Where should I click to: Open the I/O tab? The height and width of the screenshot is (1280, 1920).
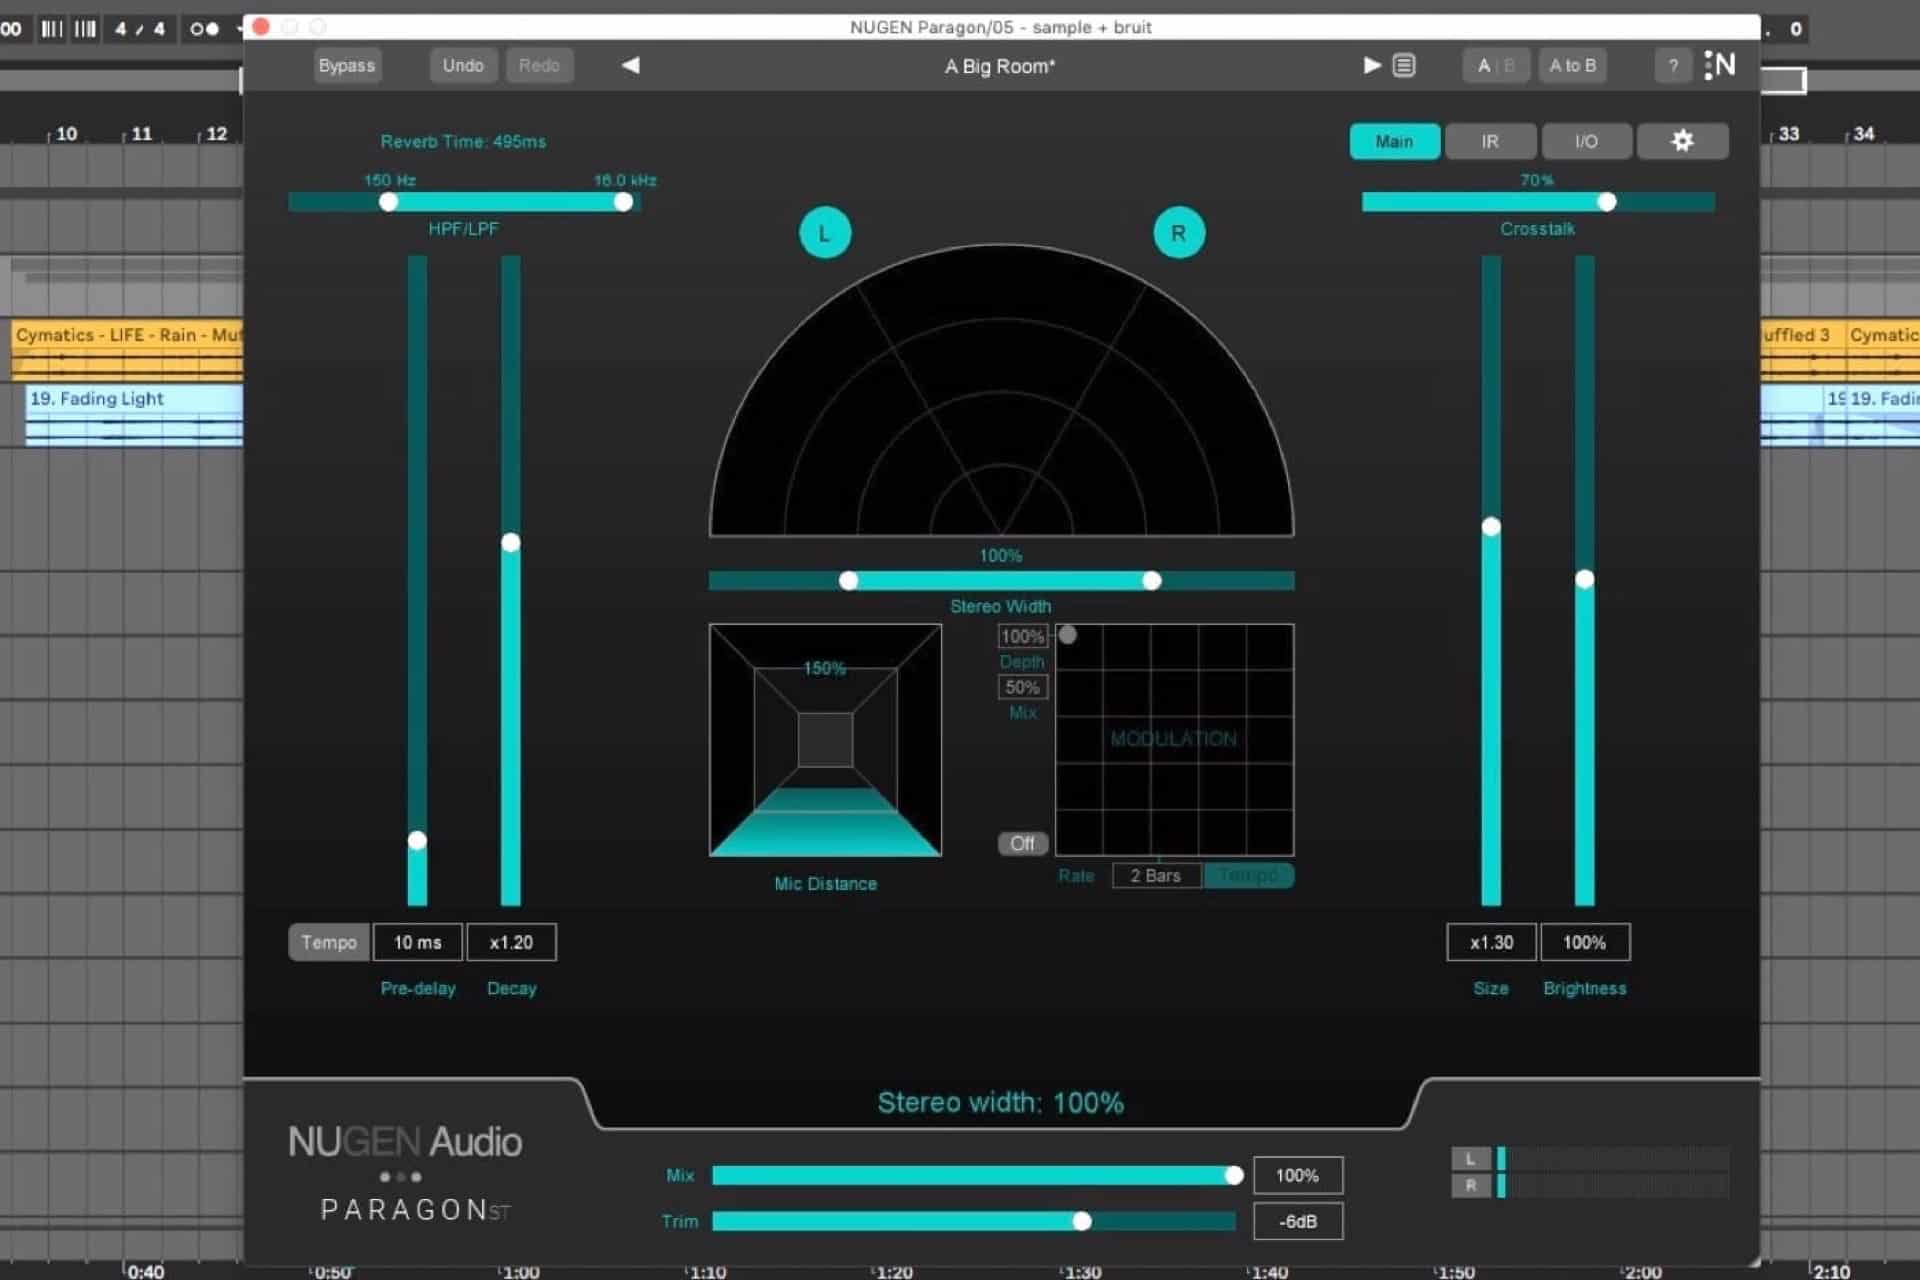point(1586,141)
